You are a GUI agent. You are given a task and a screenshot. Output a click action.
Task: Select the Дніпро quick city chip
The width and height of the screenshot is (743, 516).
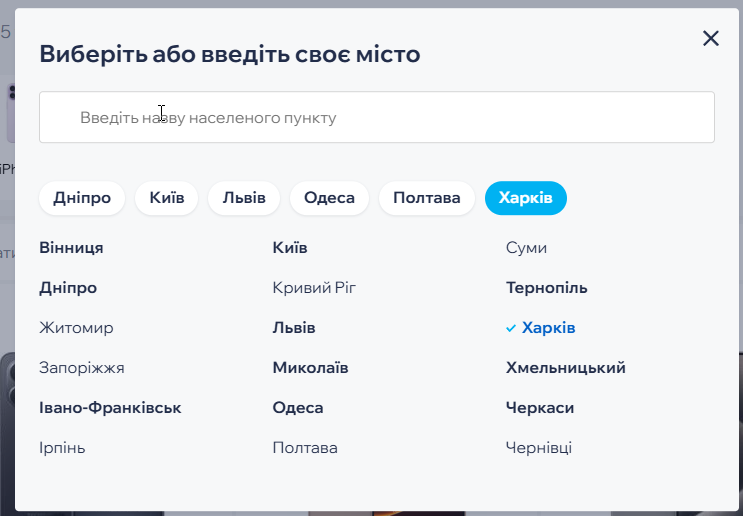[x=82, y=198]
